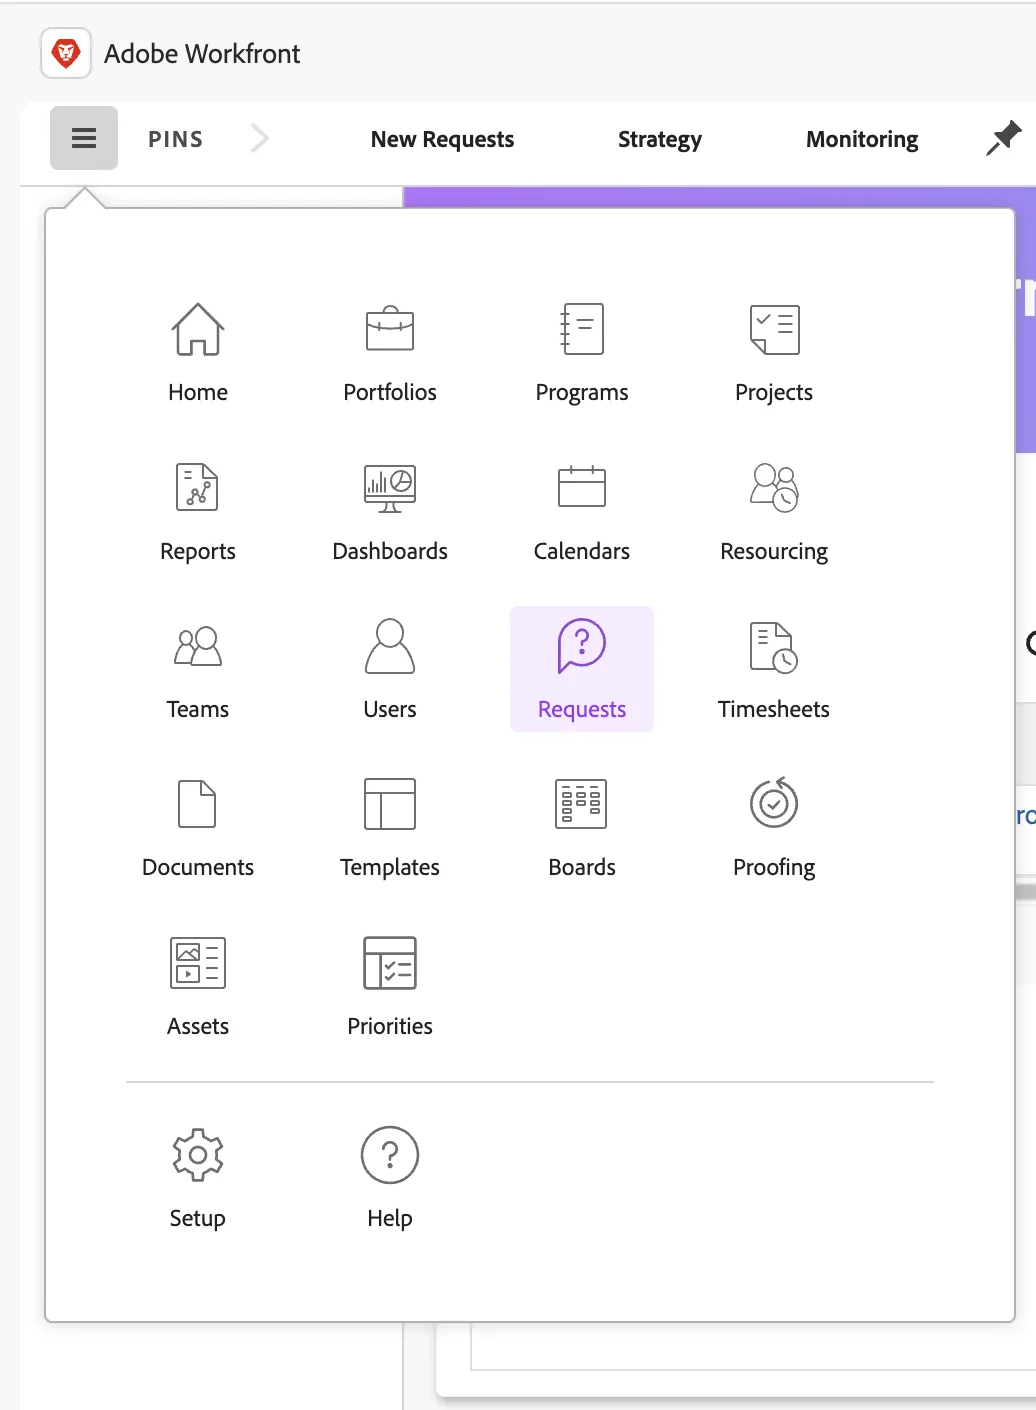
Task: Open the Priorities area
Action: tap(390, 985)
